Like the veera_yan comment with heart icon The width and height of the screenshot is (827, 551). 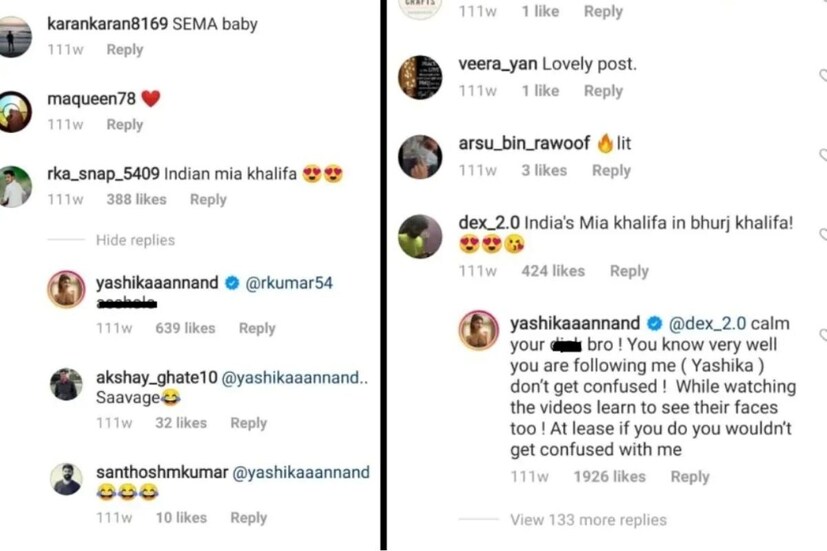(822, 76)
